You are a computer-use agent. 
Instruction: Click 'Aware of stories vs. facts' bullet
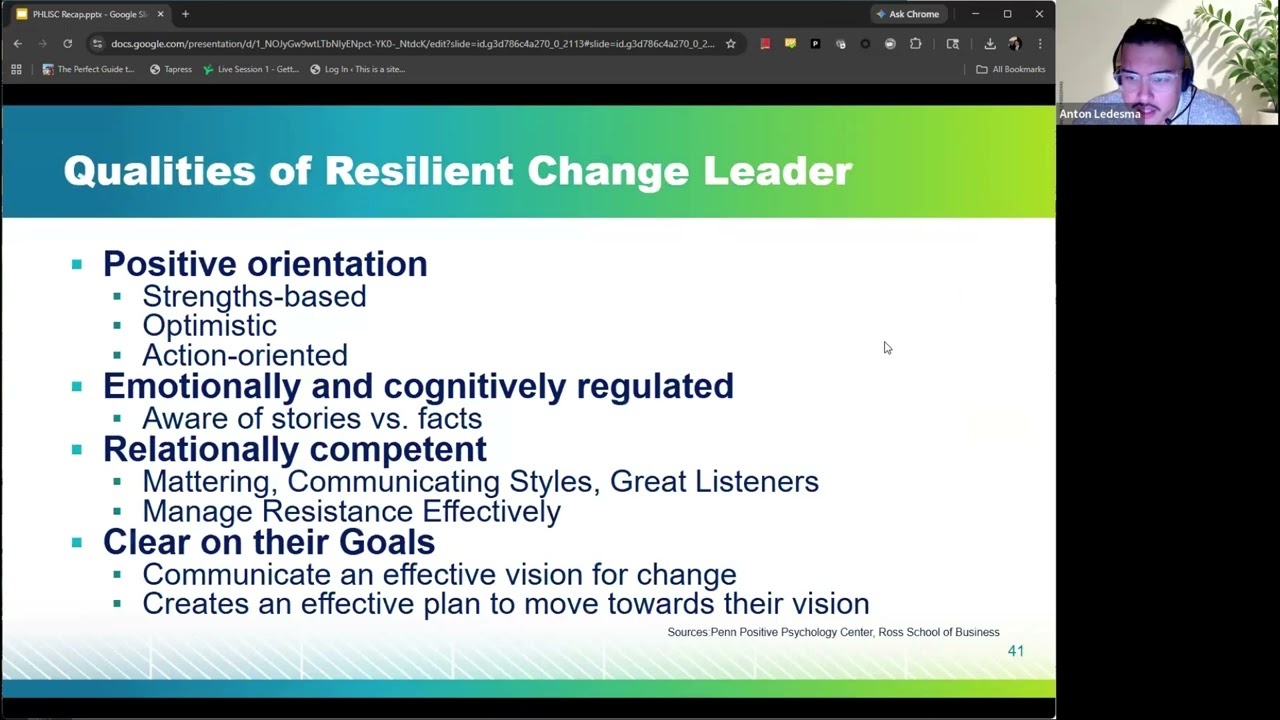point(312,418)
